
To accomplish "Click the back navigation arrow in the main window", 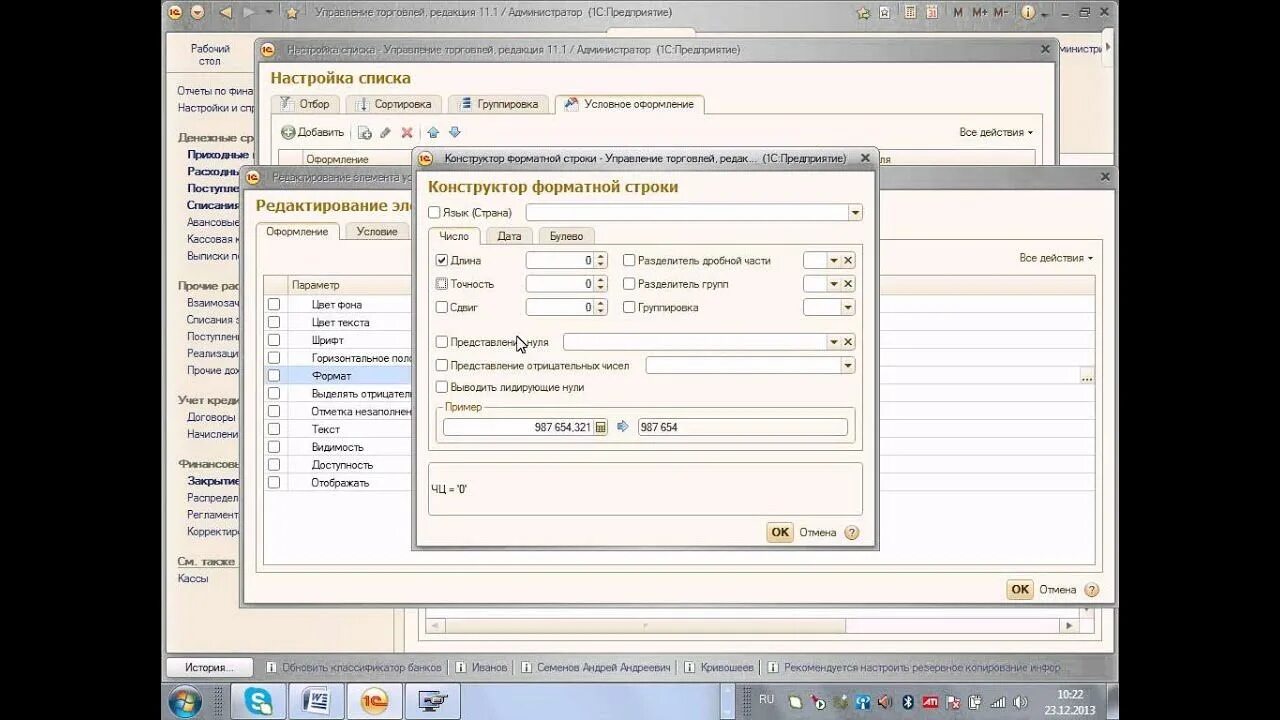I will [225, 12].
